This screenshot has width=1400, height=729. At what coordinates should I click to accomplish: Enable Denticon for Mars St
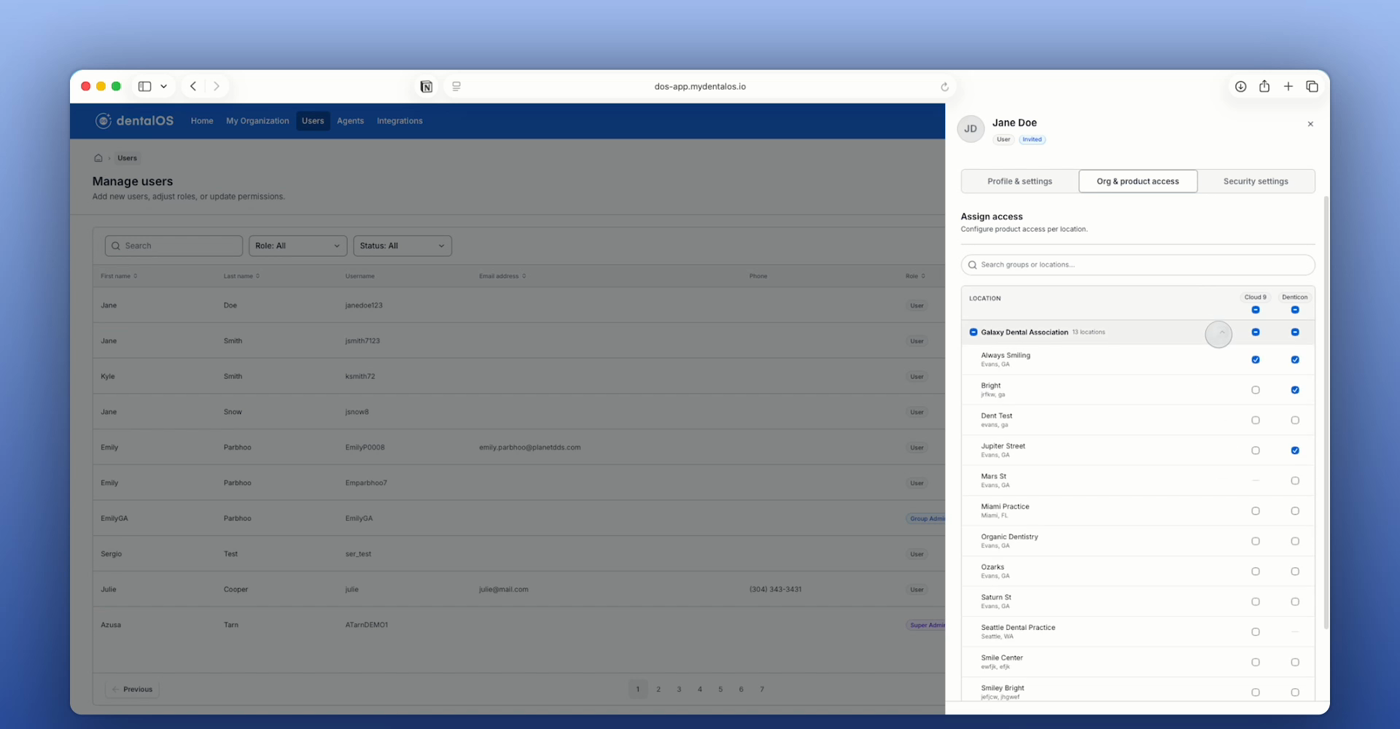[1295, 481]
